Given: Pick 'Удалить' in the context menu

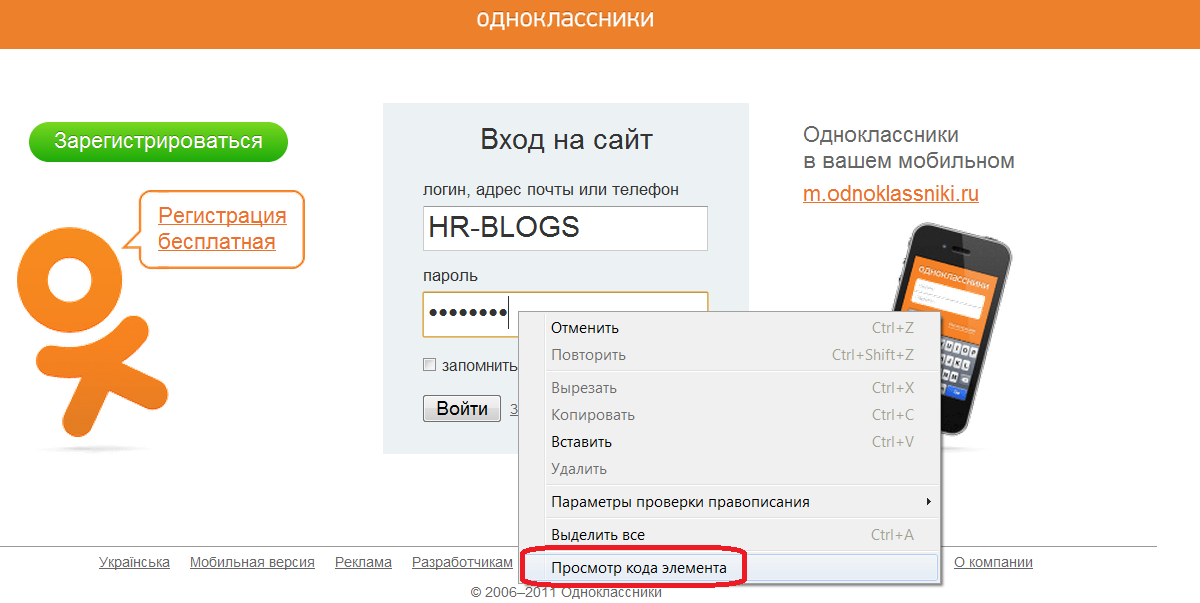Looking at the screenshot, I should (730, 469).
